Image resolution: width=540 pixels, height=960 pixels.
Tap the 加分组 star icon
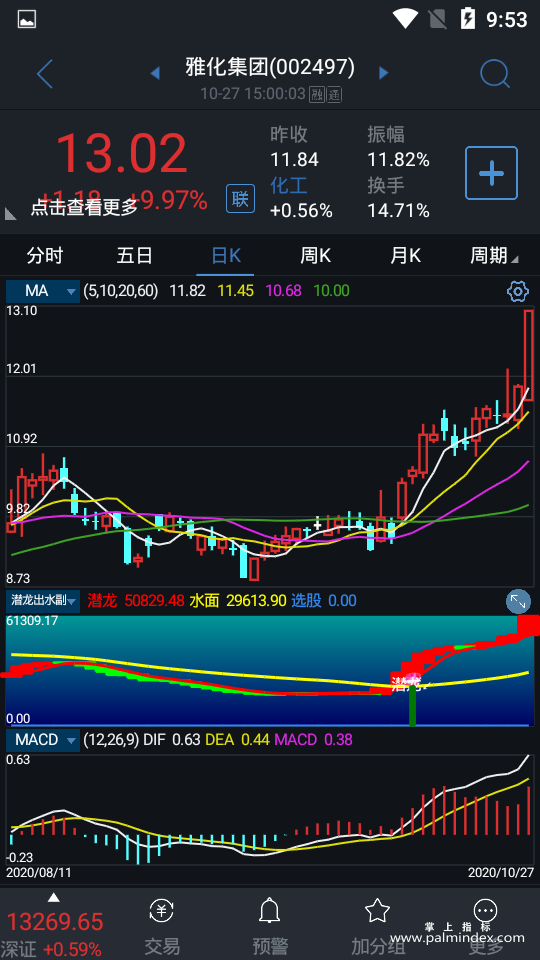point(377,911)
